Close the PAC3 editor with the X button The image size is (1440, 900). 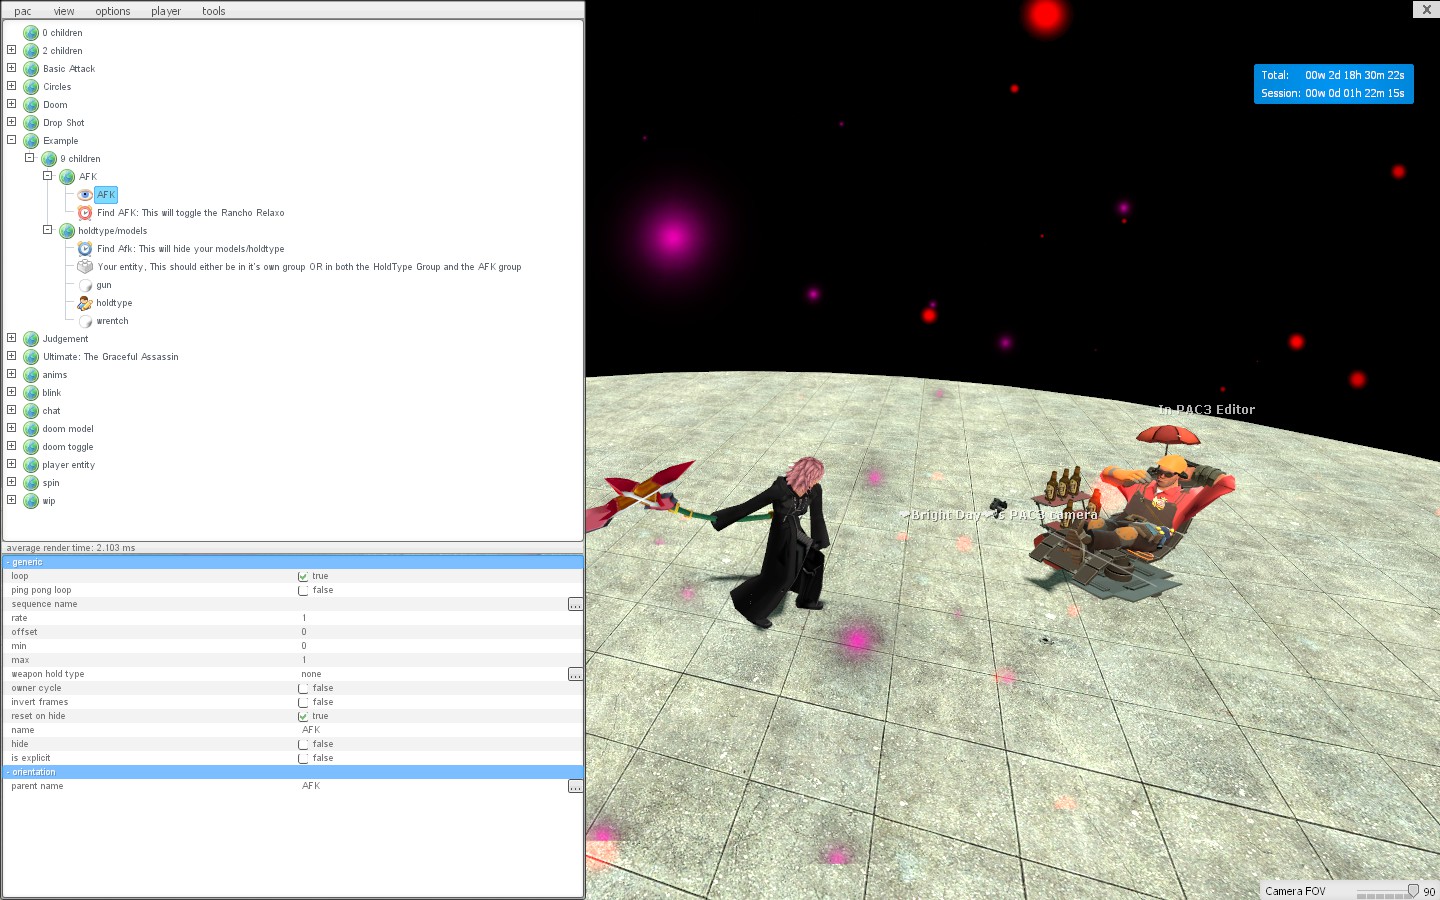coord(1426,9)
